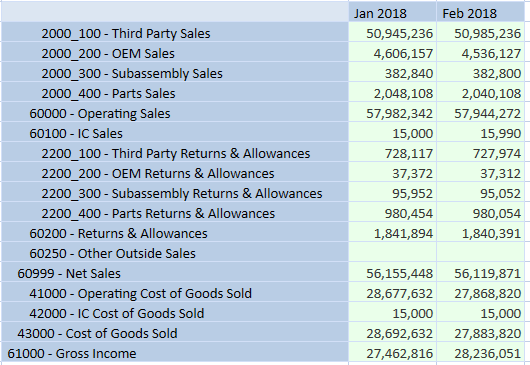Click the 43000 - Cost of Goods Sold label
530x365 pixels.
[97, 333]
